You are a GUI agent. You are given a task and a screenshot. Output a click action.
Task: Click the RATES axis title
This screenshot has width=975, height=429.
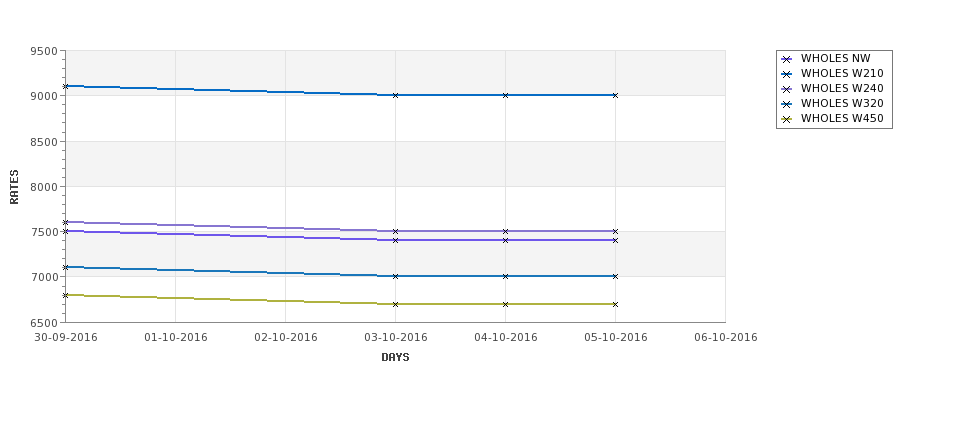point(14,187)
